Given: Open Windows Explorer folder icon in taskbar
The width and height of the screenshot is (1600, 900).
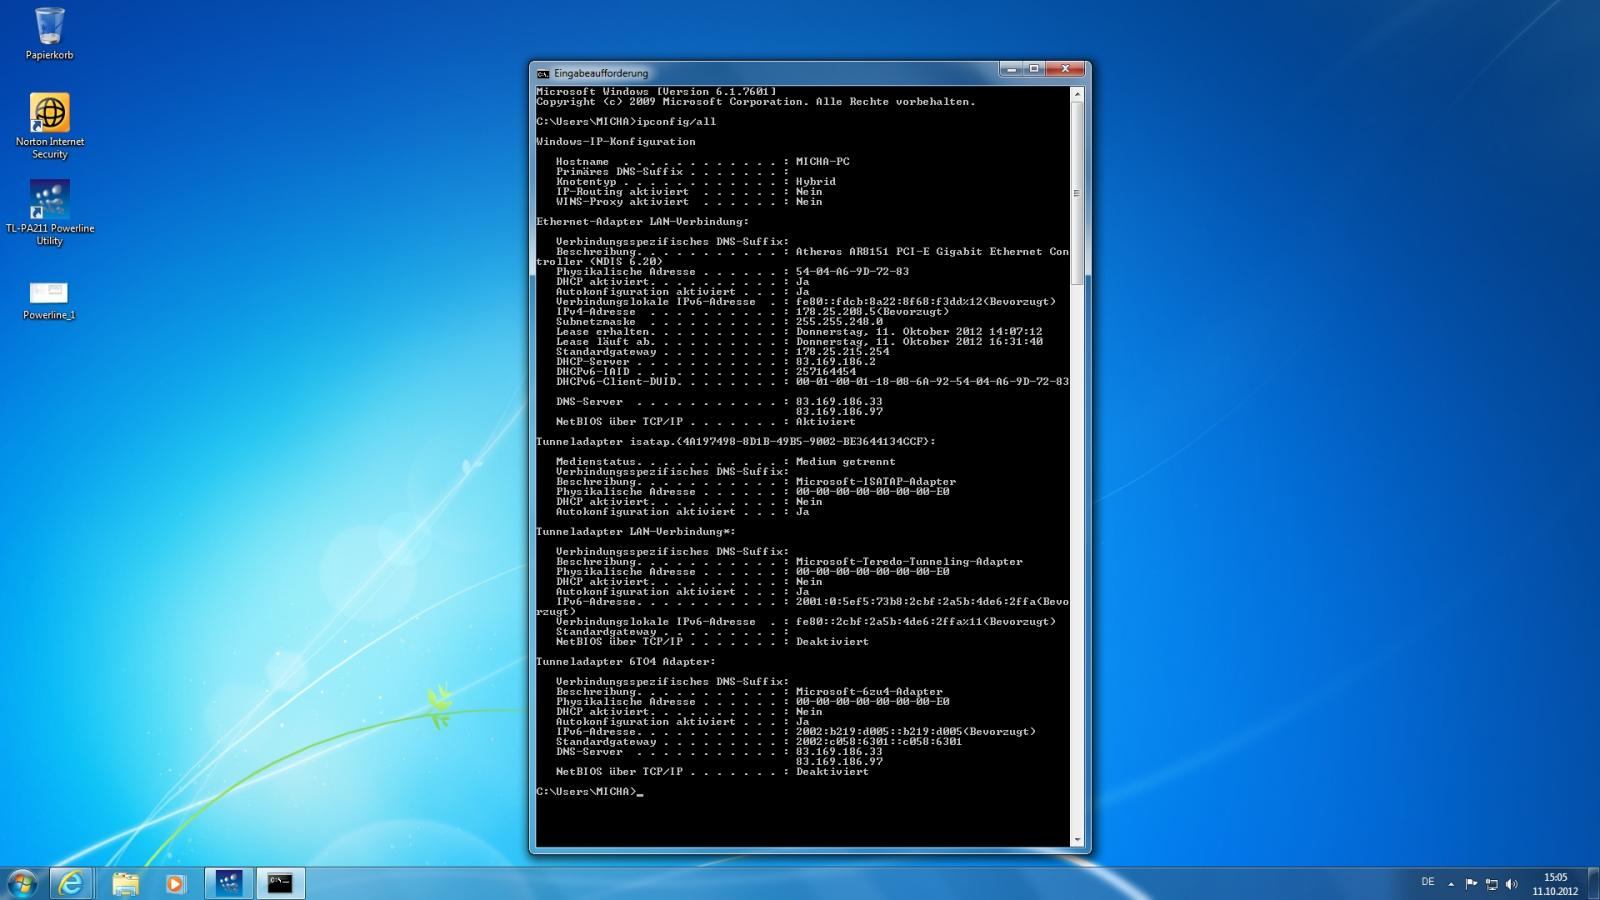Looking at the screenshot, I should pyautogui.click(x=125, y=883).
